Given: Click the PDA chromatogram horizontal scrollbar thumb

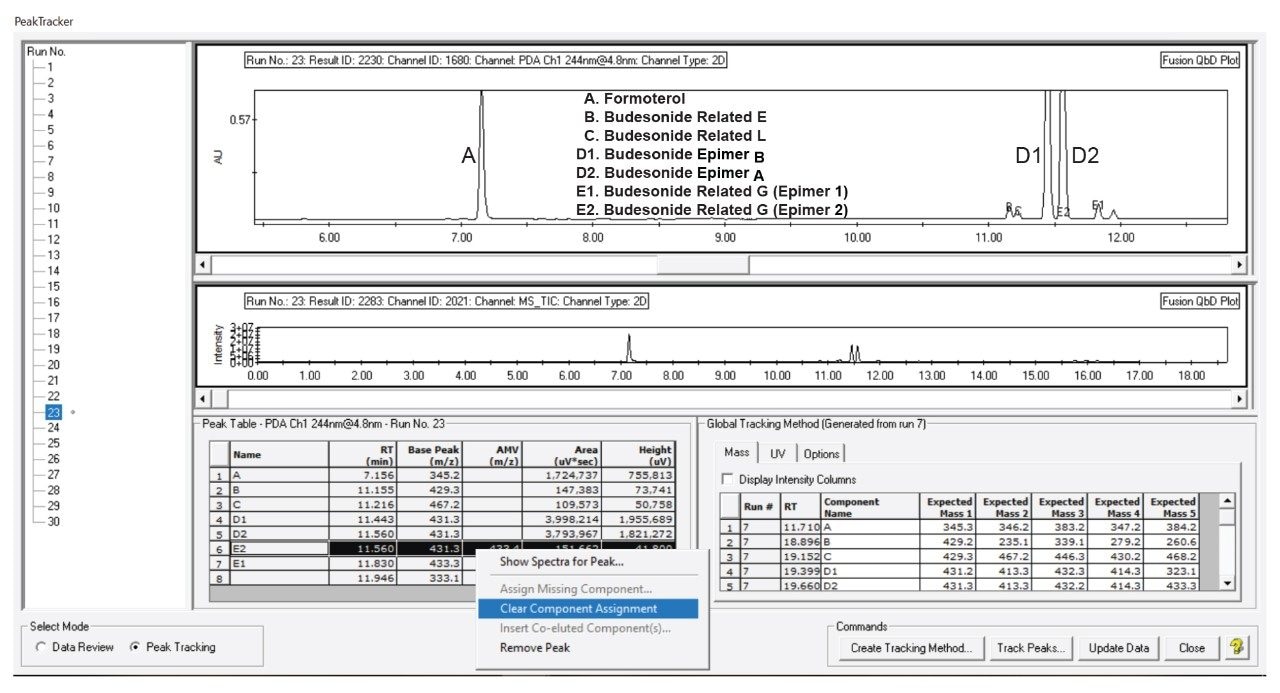Looking at the screenshot, I should coord(716,265).
